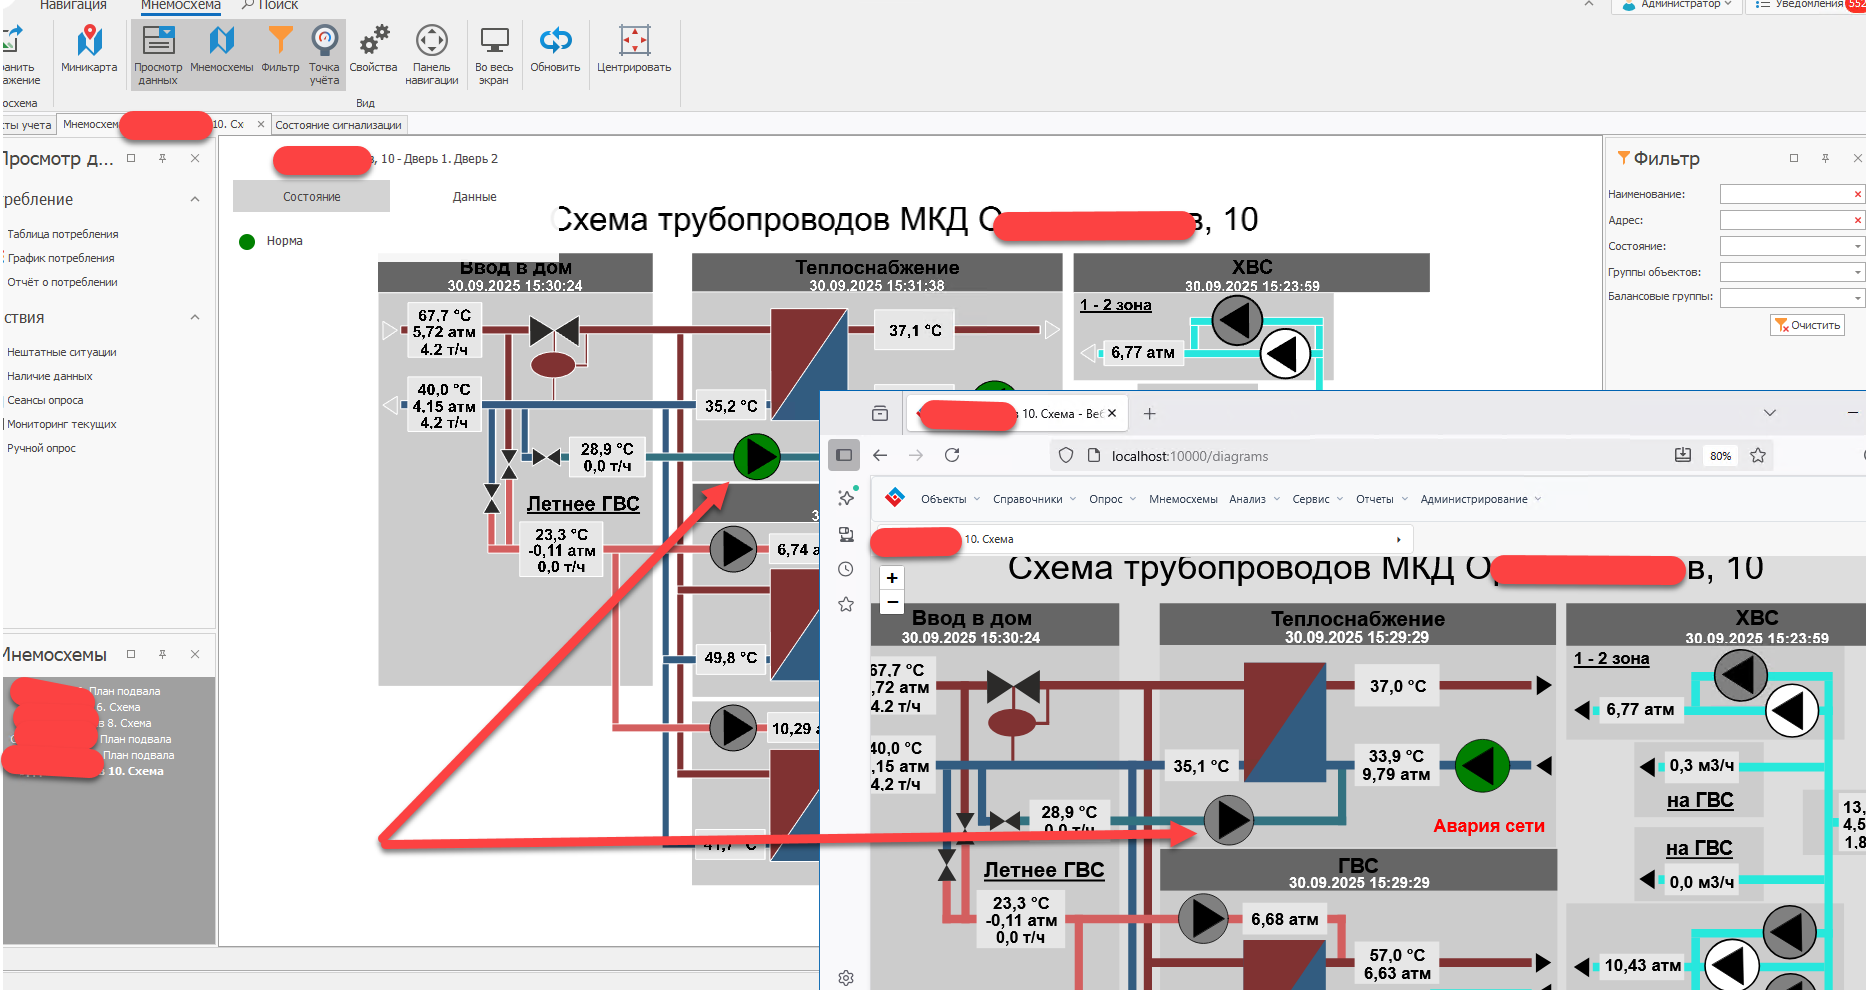Open the Отчеты menu in web app
This screenshot has height=990, width=1866.
click(1381, 499)
